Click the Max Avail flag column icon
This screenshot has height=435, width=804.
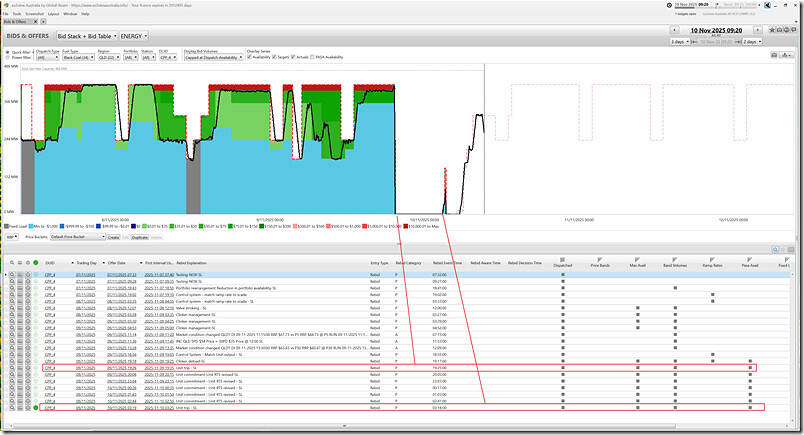(x=637, y=261)
